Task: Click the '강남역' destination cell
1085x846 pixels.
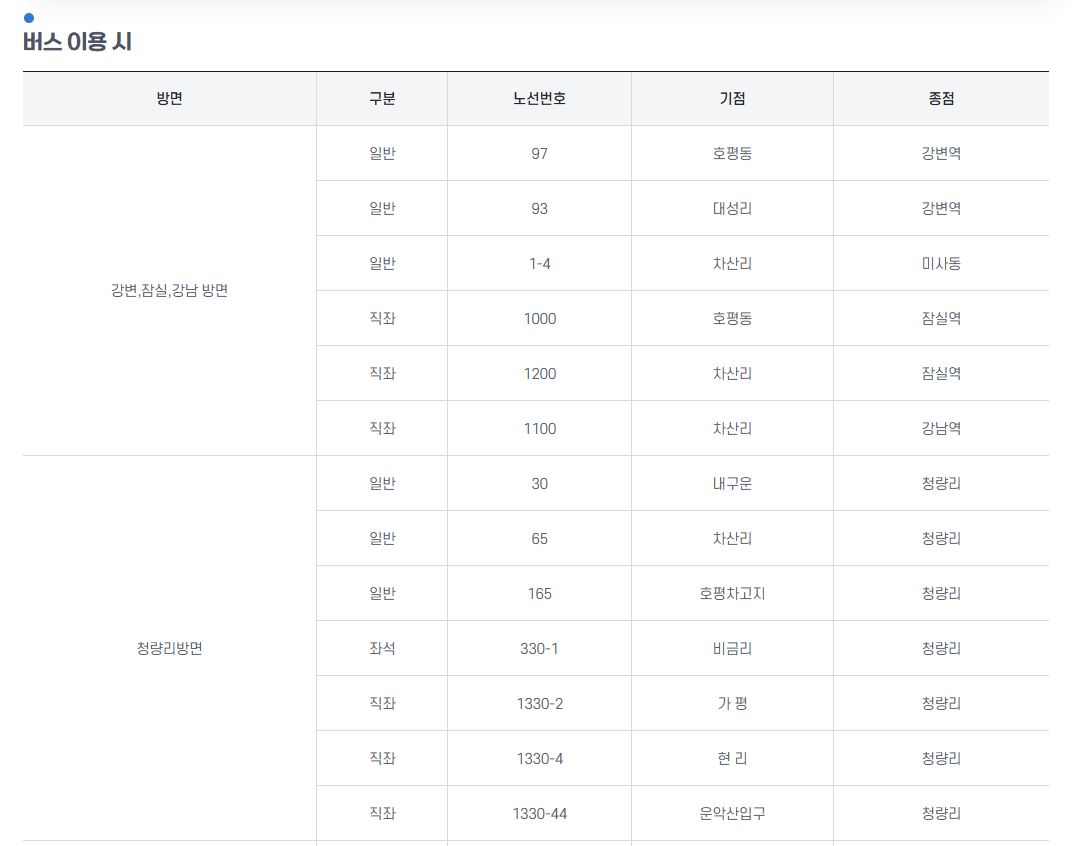Action: coord(941,429)
